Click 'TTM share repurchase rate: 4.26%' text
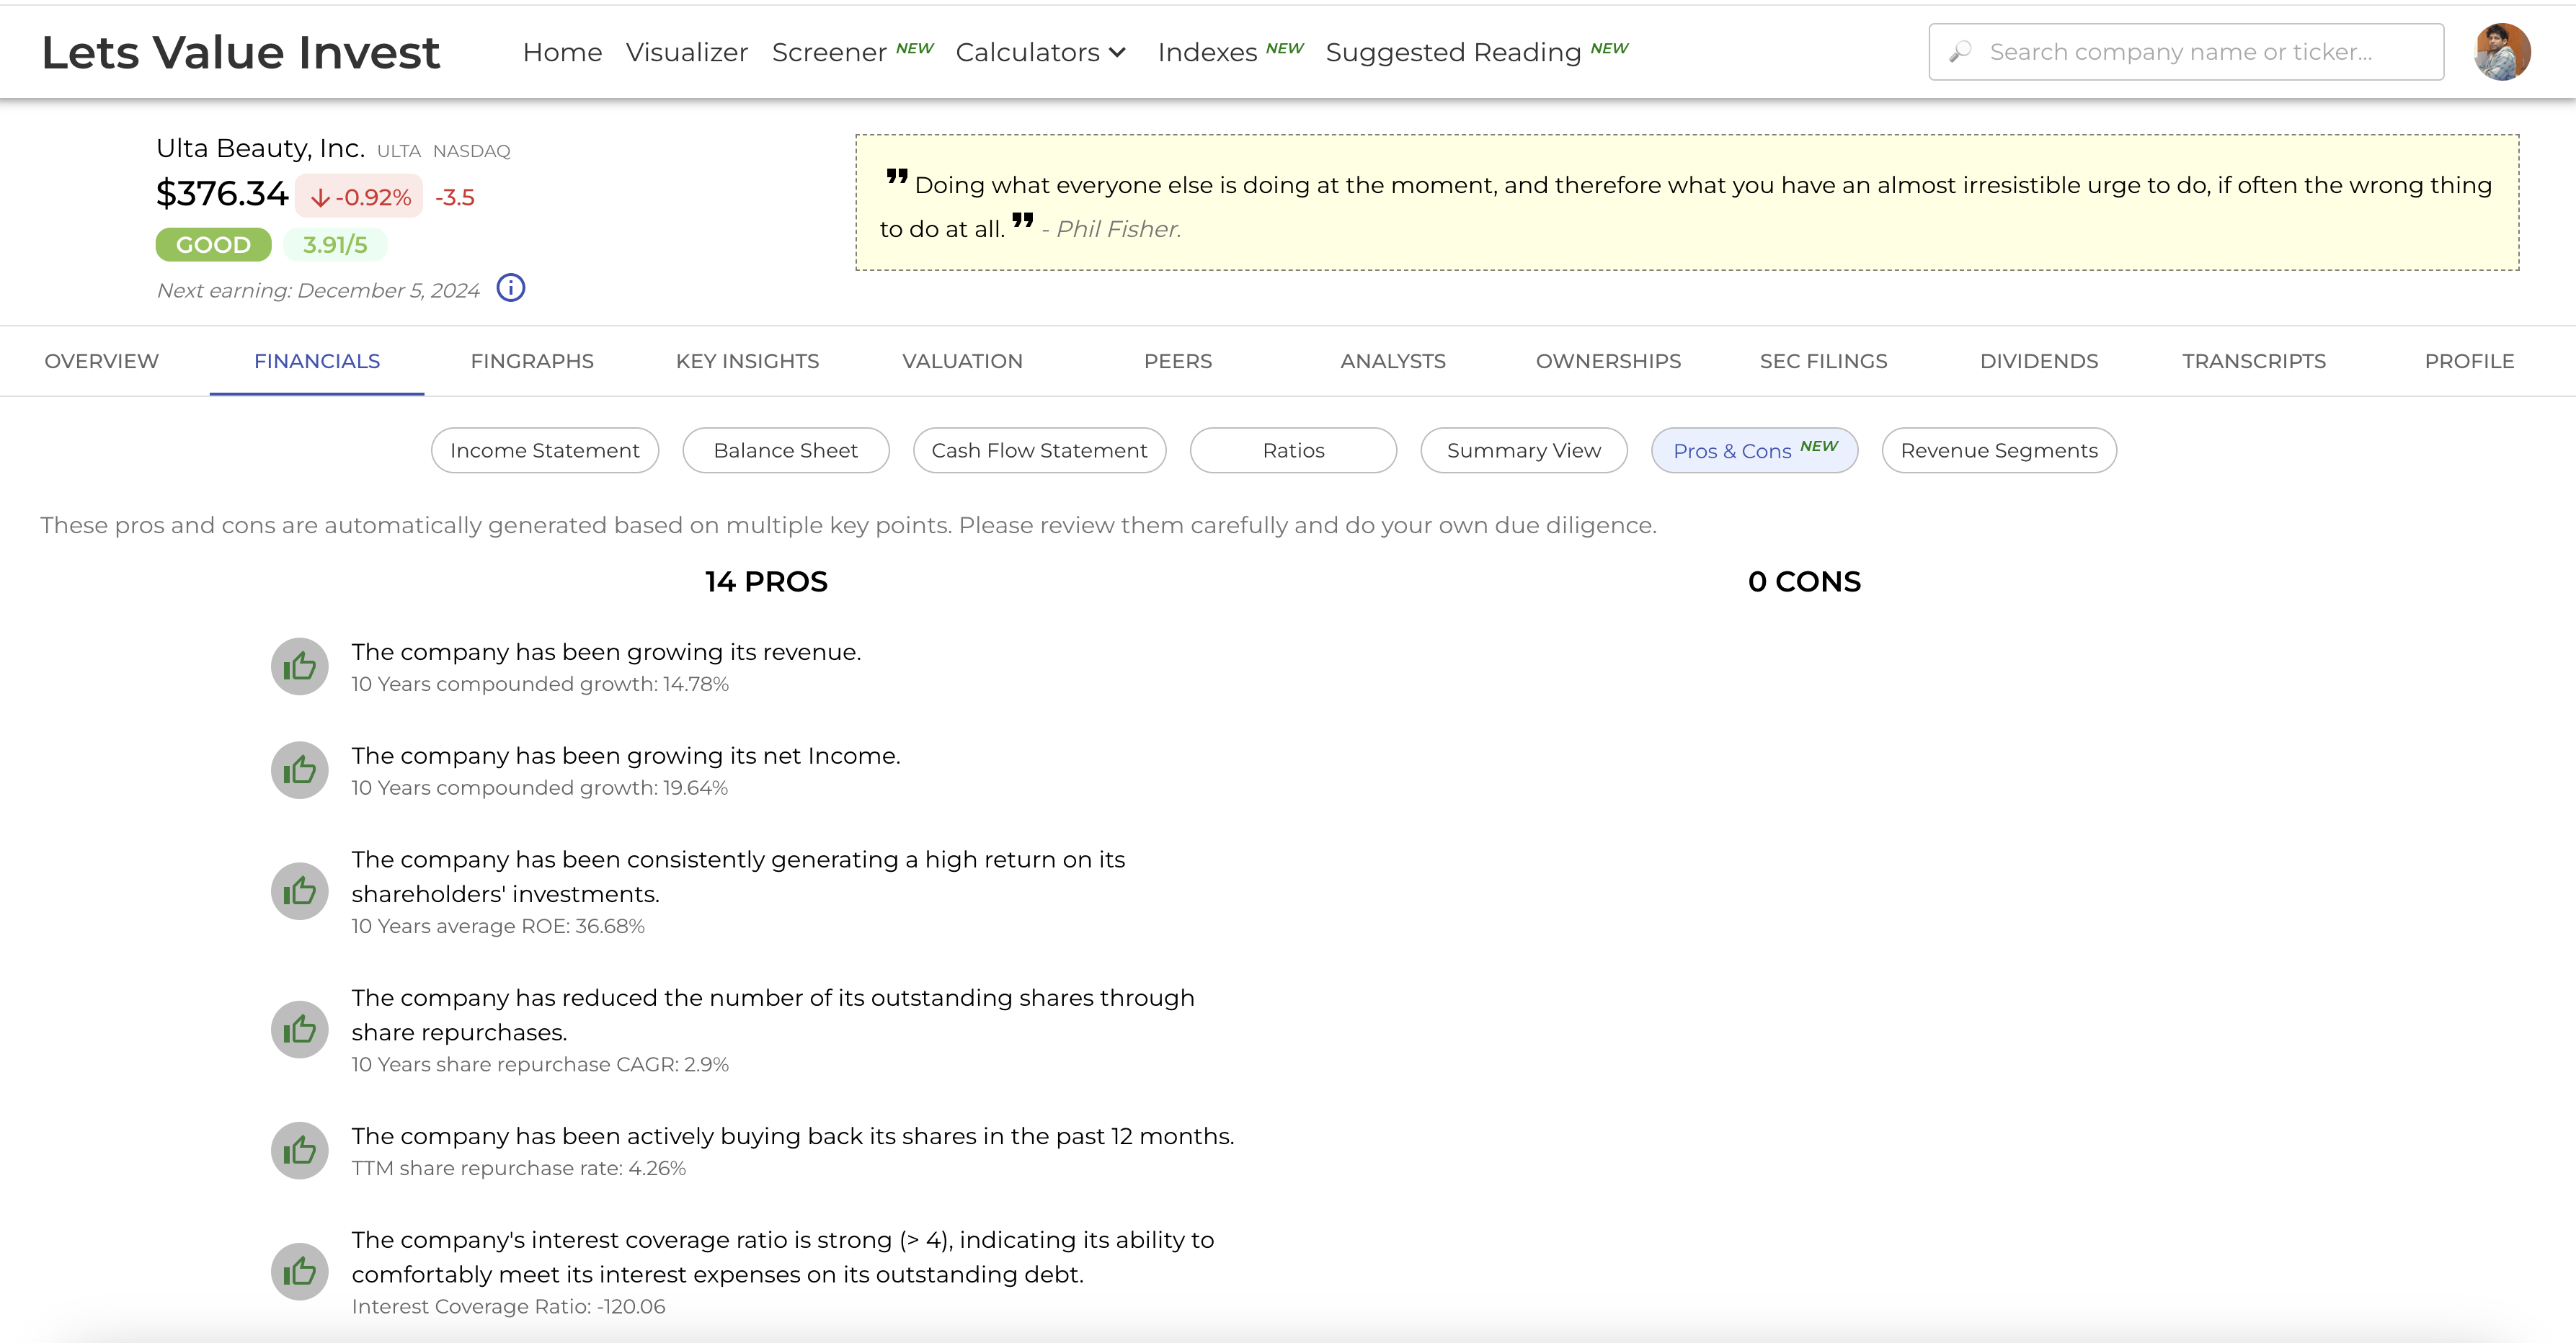The width and height of the screenshot is (2576, 1343). (x=519, y=1168)
